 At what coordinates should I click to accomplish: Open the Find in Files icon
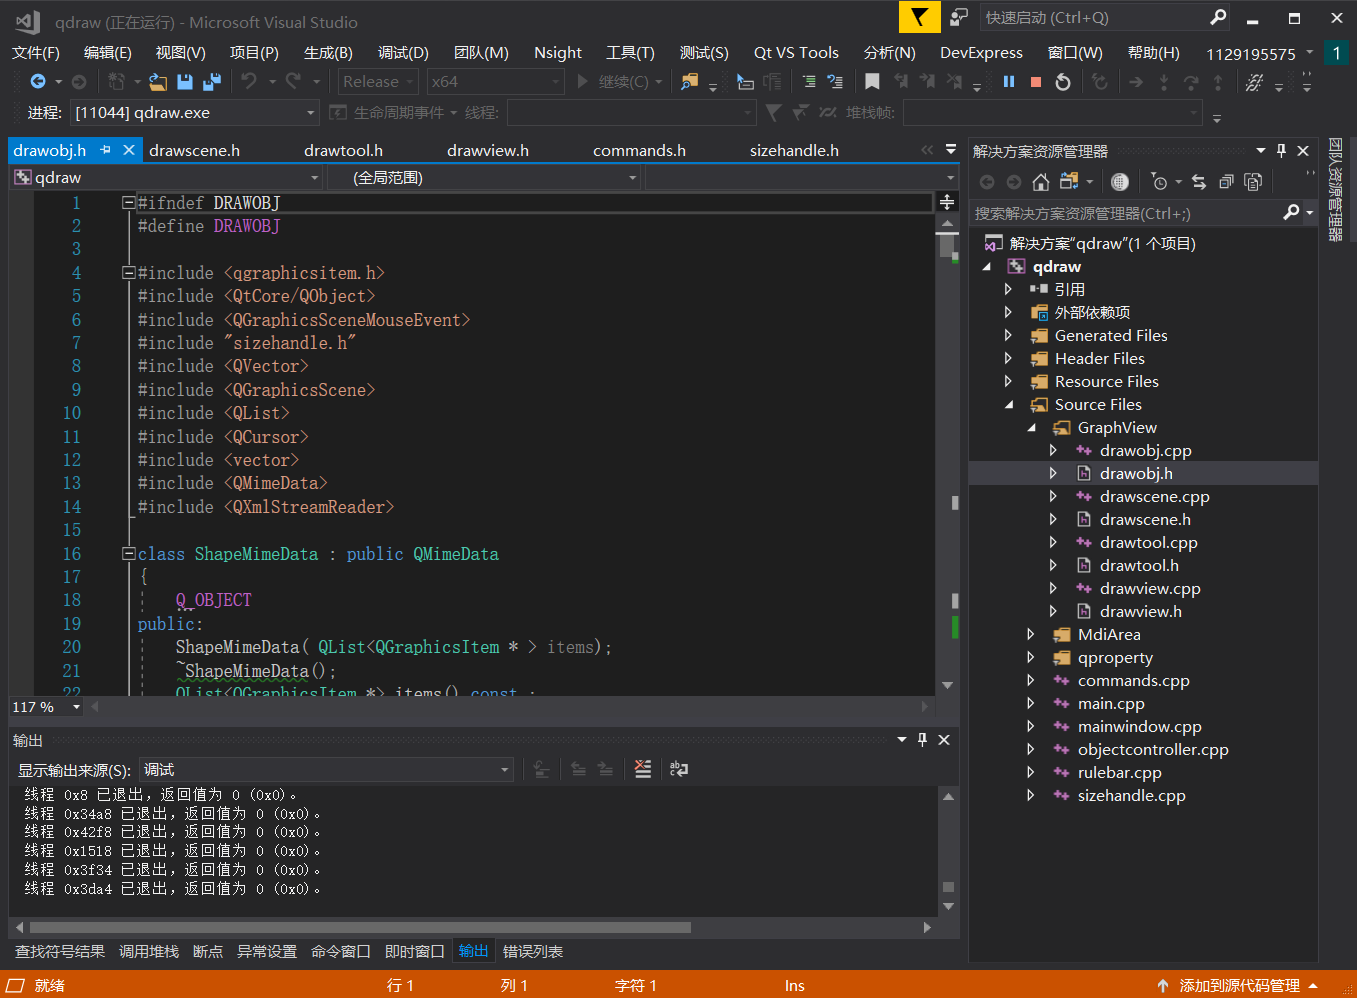(689, 82)
